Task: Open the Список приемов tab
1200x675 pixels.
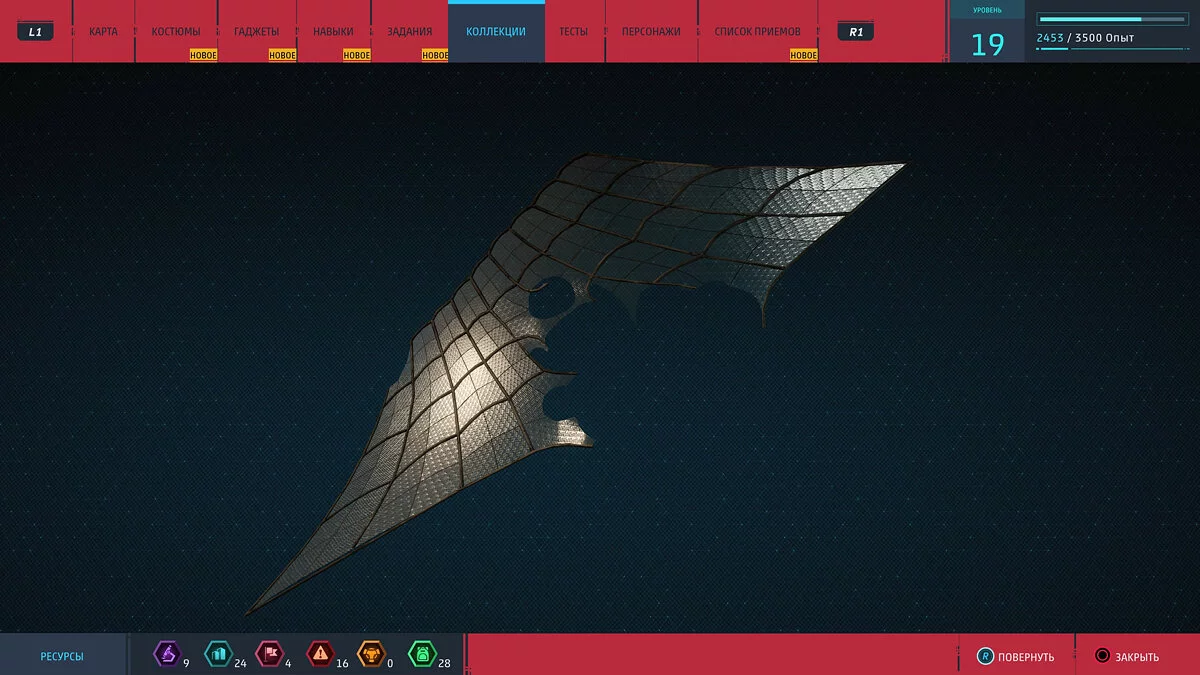Action: point(758,32)
